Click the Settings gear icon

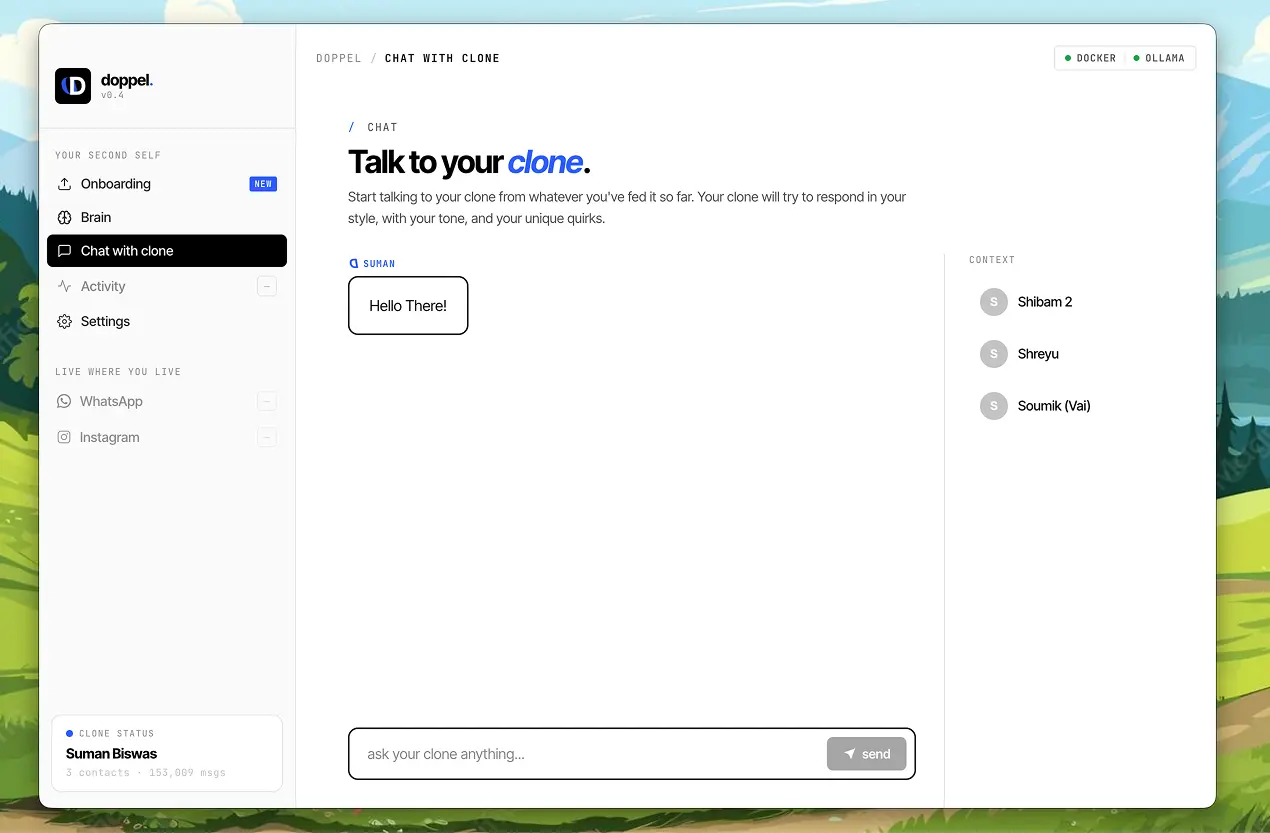pyautogui.click(x=64, y=321)
